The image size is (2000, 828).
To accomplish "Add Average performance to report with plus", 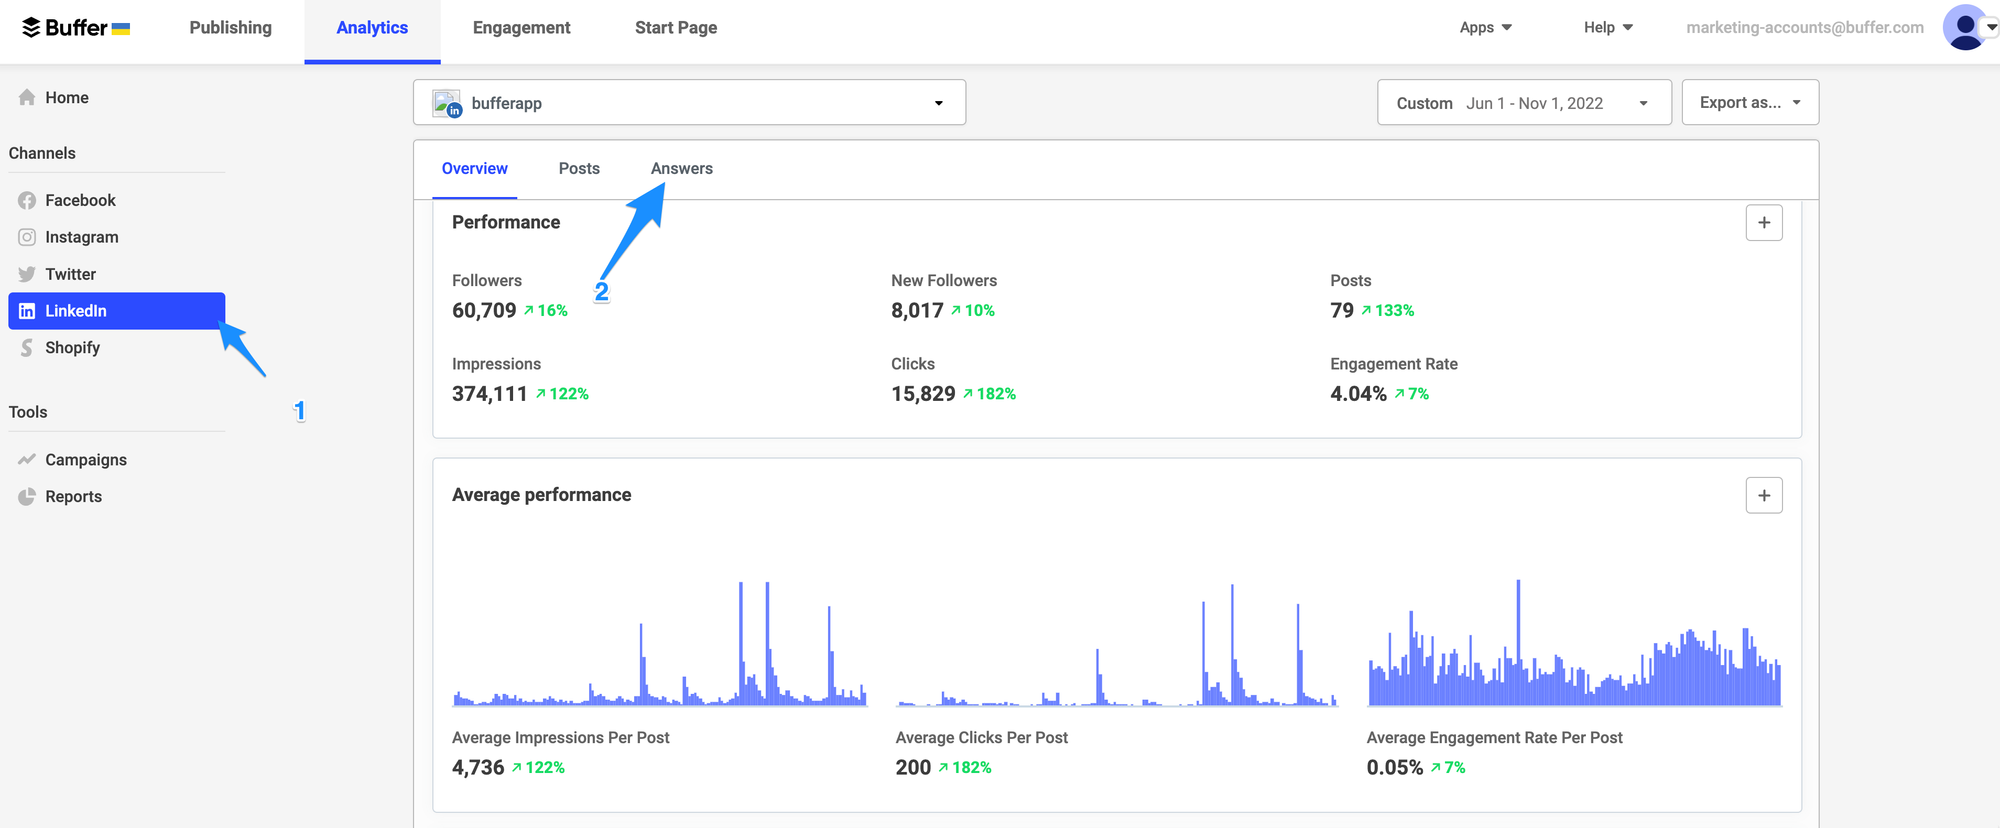I will point(1764,495).
